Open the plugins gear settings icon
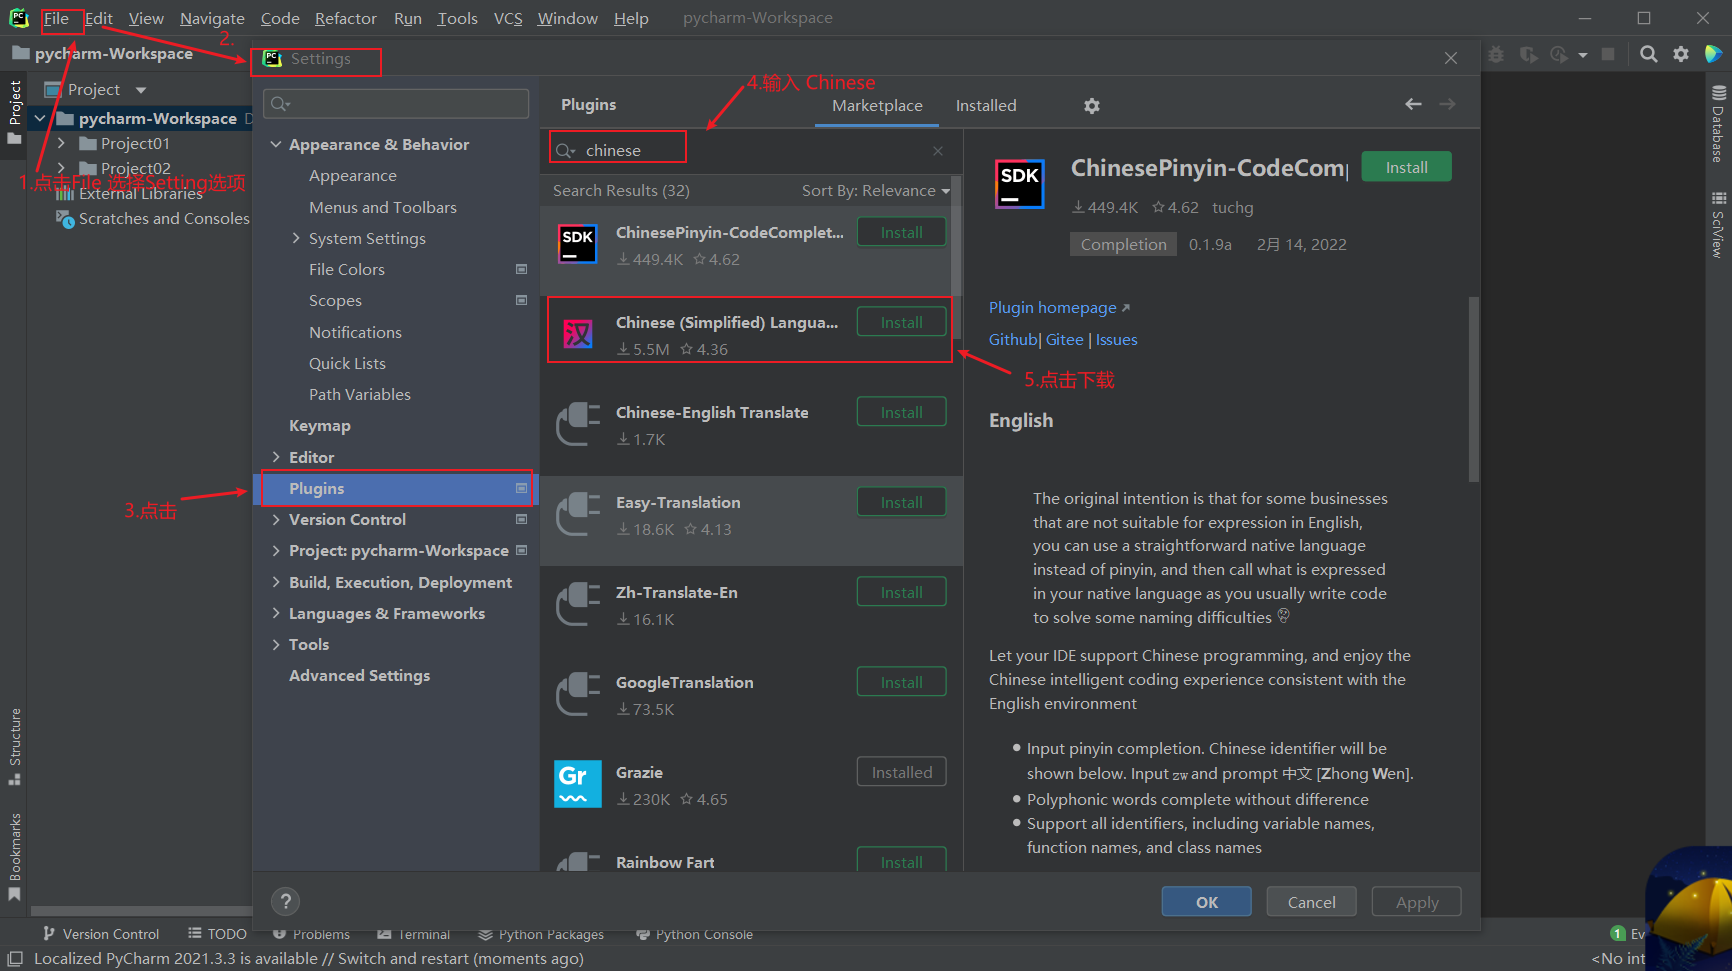This screenshot has width=1732, height=971. click(1092, 106)
